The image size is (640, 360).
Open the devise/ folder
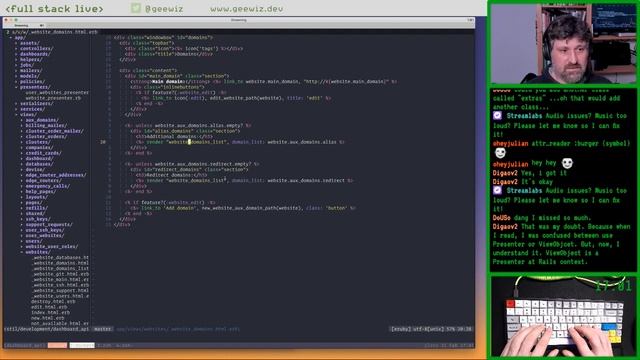[x=35, y=170]
